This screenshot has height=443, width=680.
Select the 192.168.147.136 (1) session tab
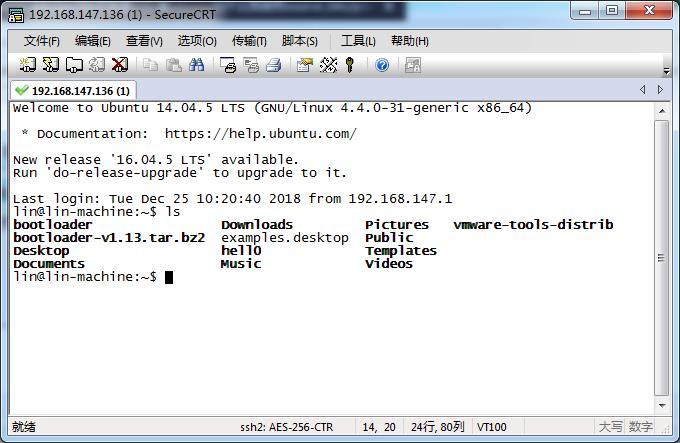(x=73, y=91)
